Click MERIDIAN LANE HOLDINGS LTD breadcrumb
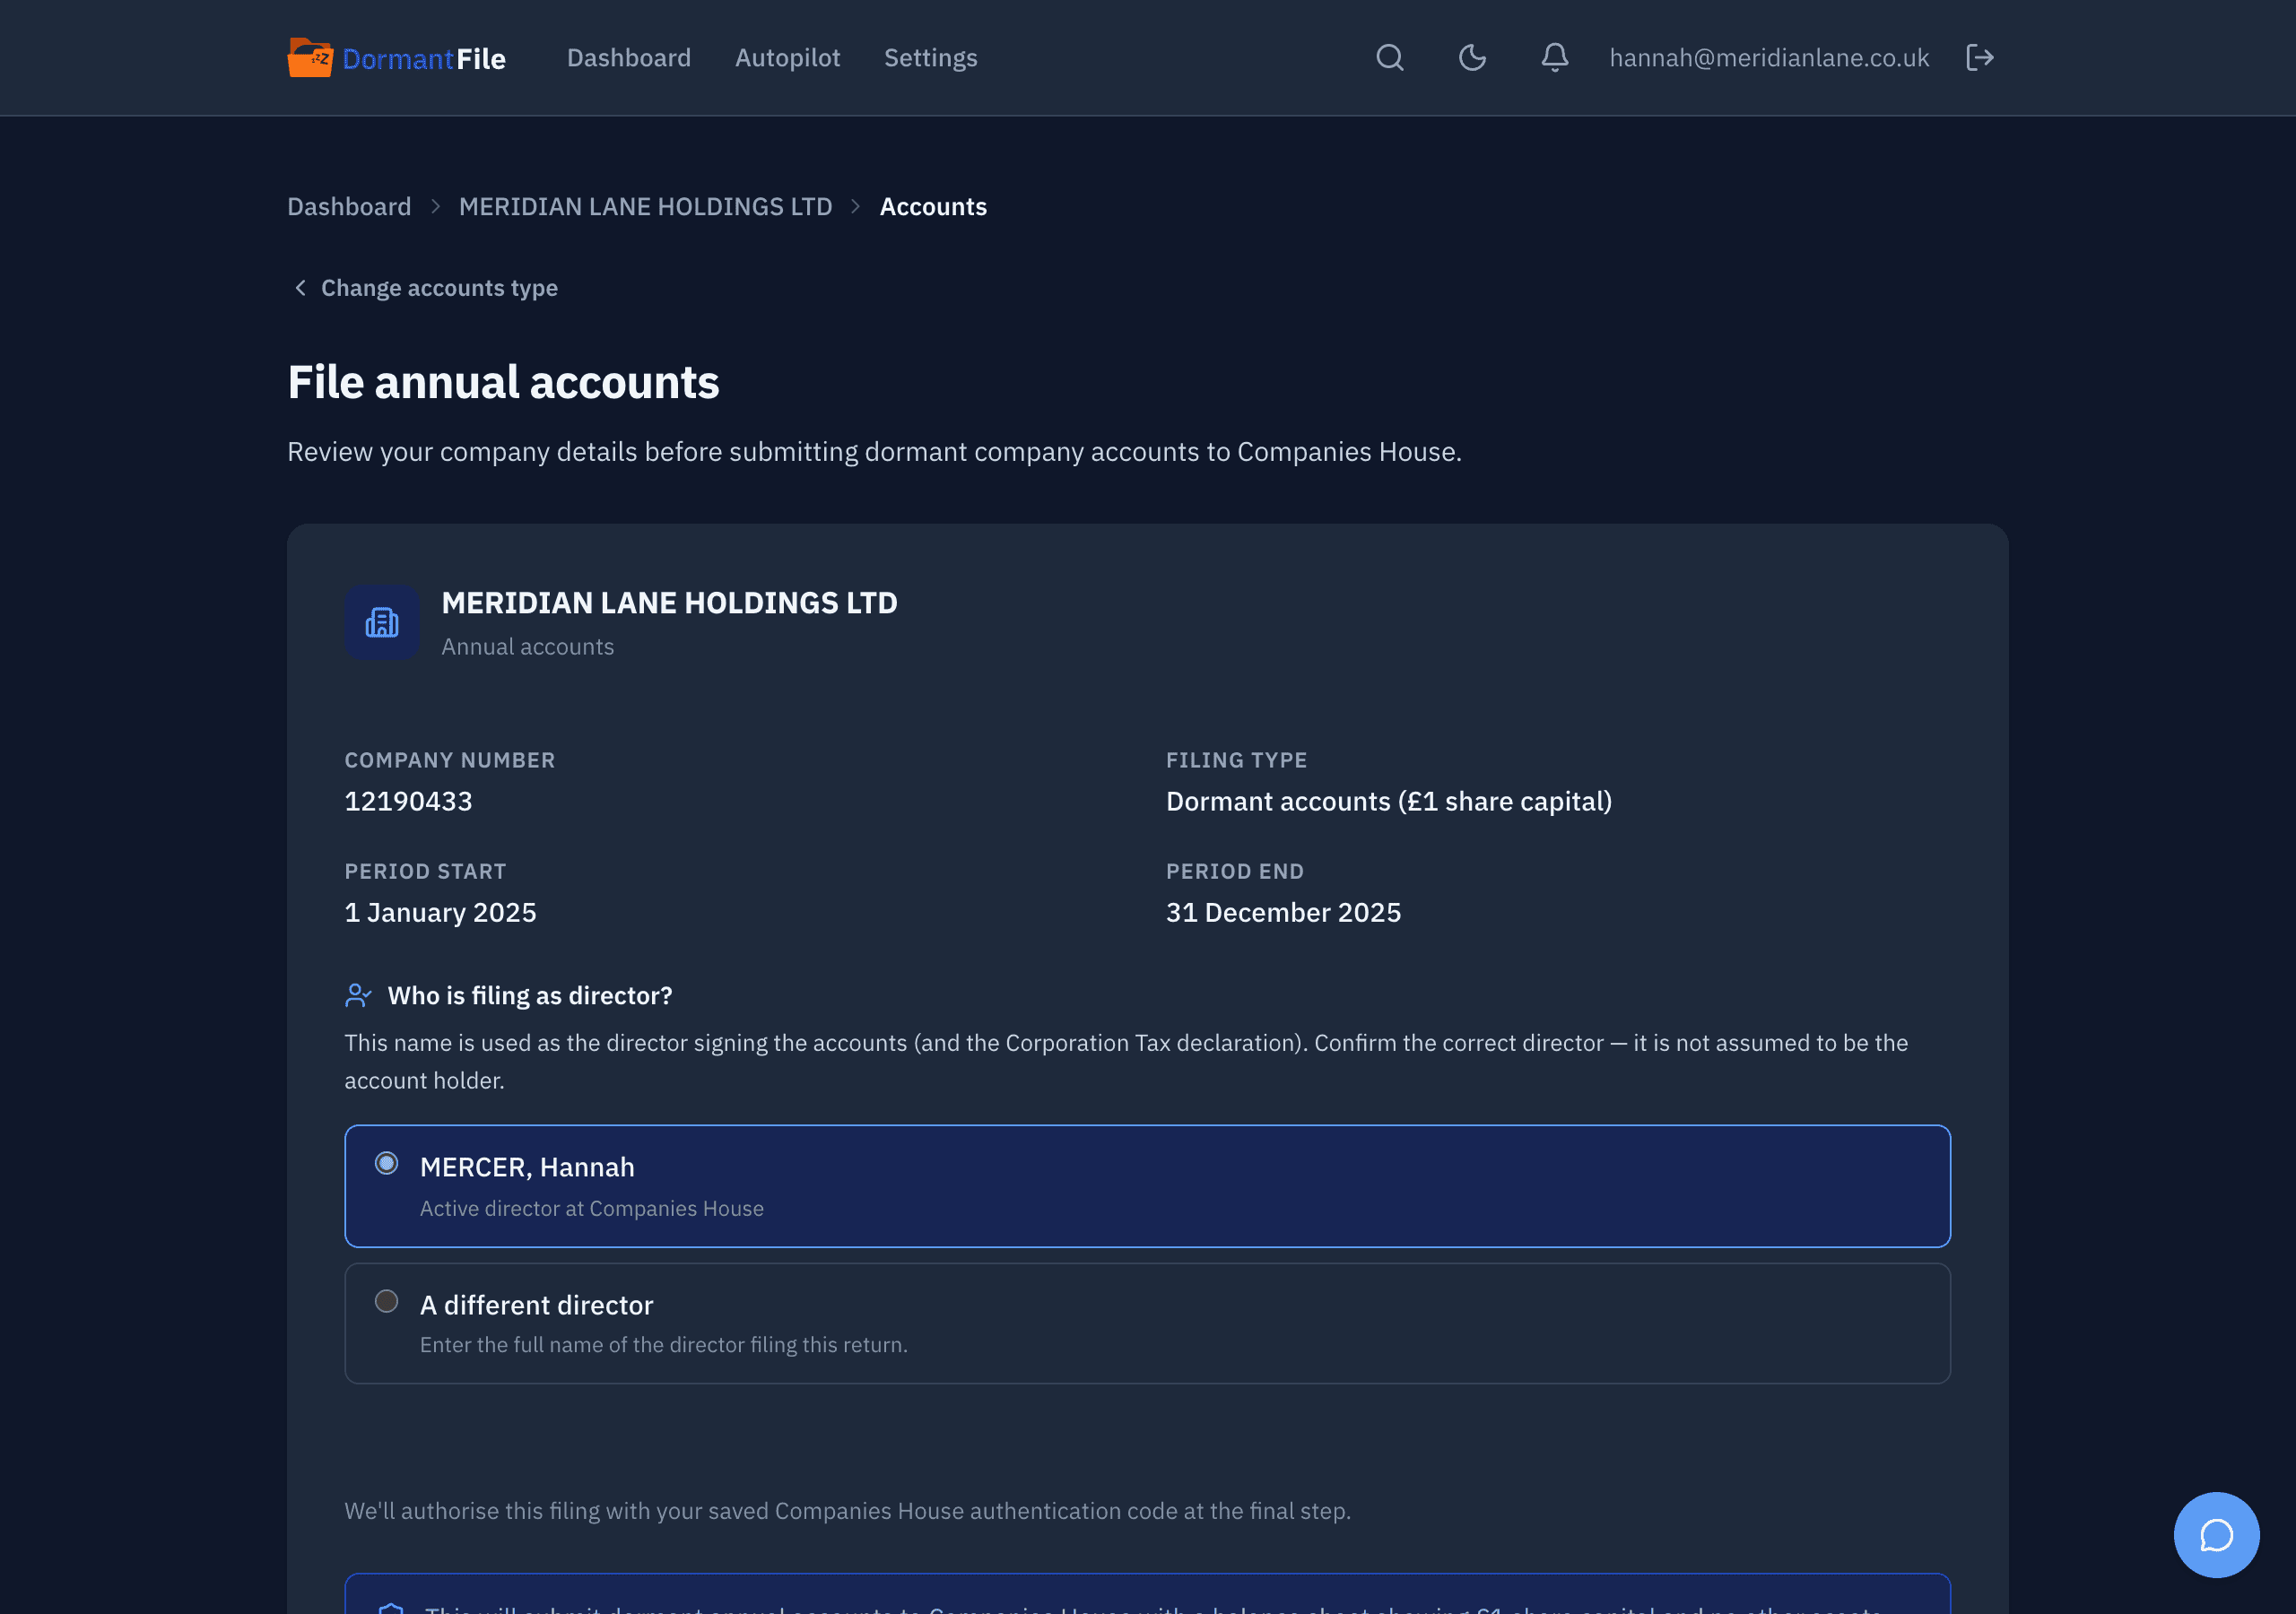Screen dimensions: 2296x1614 tap(646, 206)
